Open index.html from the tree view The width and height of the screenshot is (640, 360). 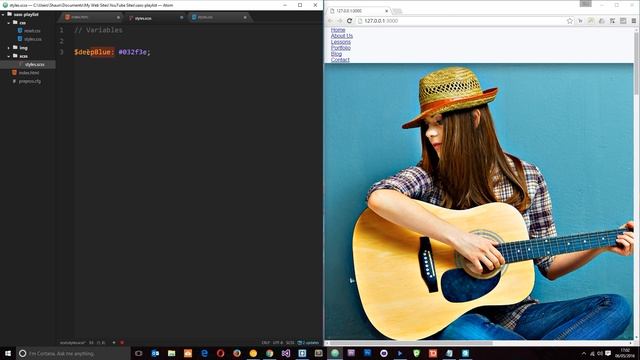pyautogui.click(x=29, y=73)
